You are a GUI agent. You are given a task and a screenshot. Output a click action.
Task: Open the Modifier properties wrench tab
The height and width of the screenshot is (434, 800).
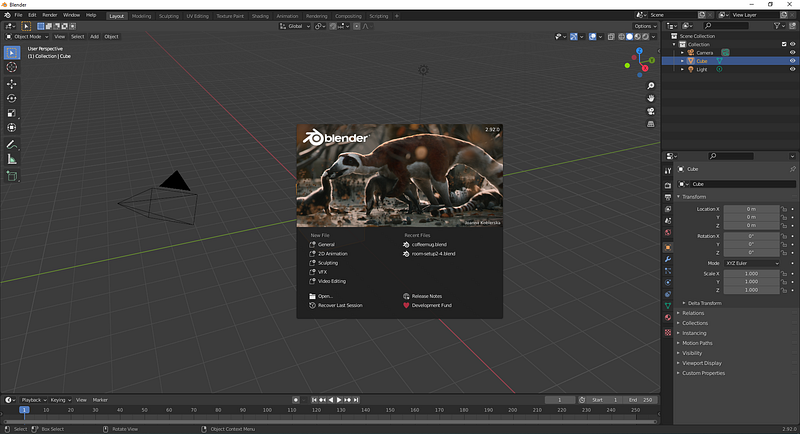click(668, 259)
